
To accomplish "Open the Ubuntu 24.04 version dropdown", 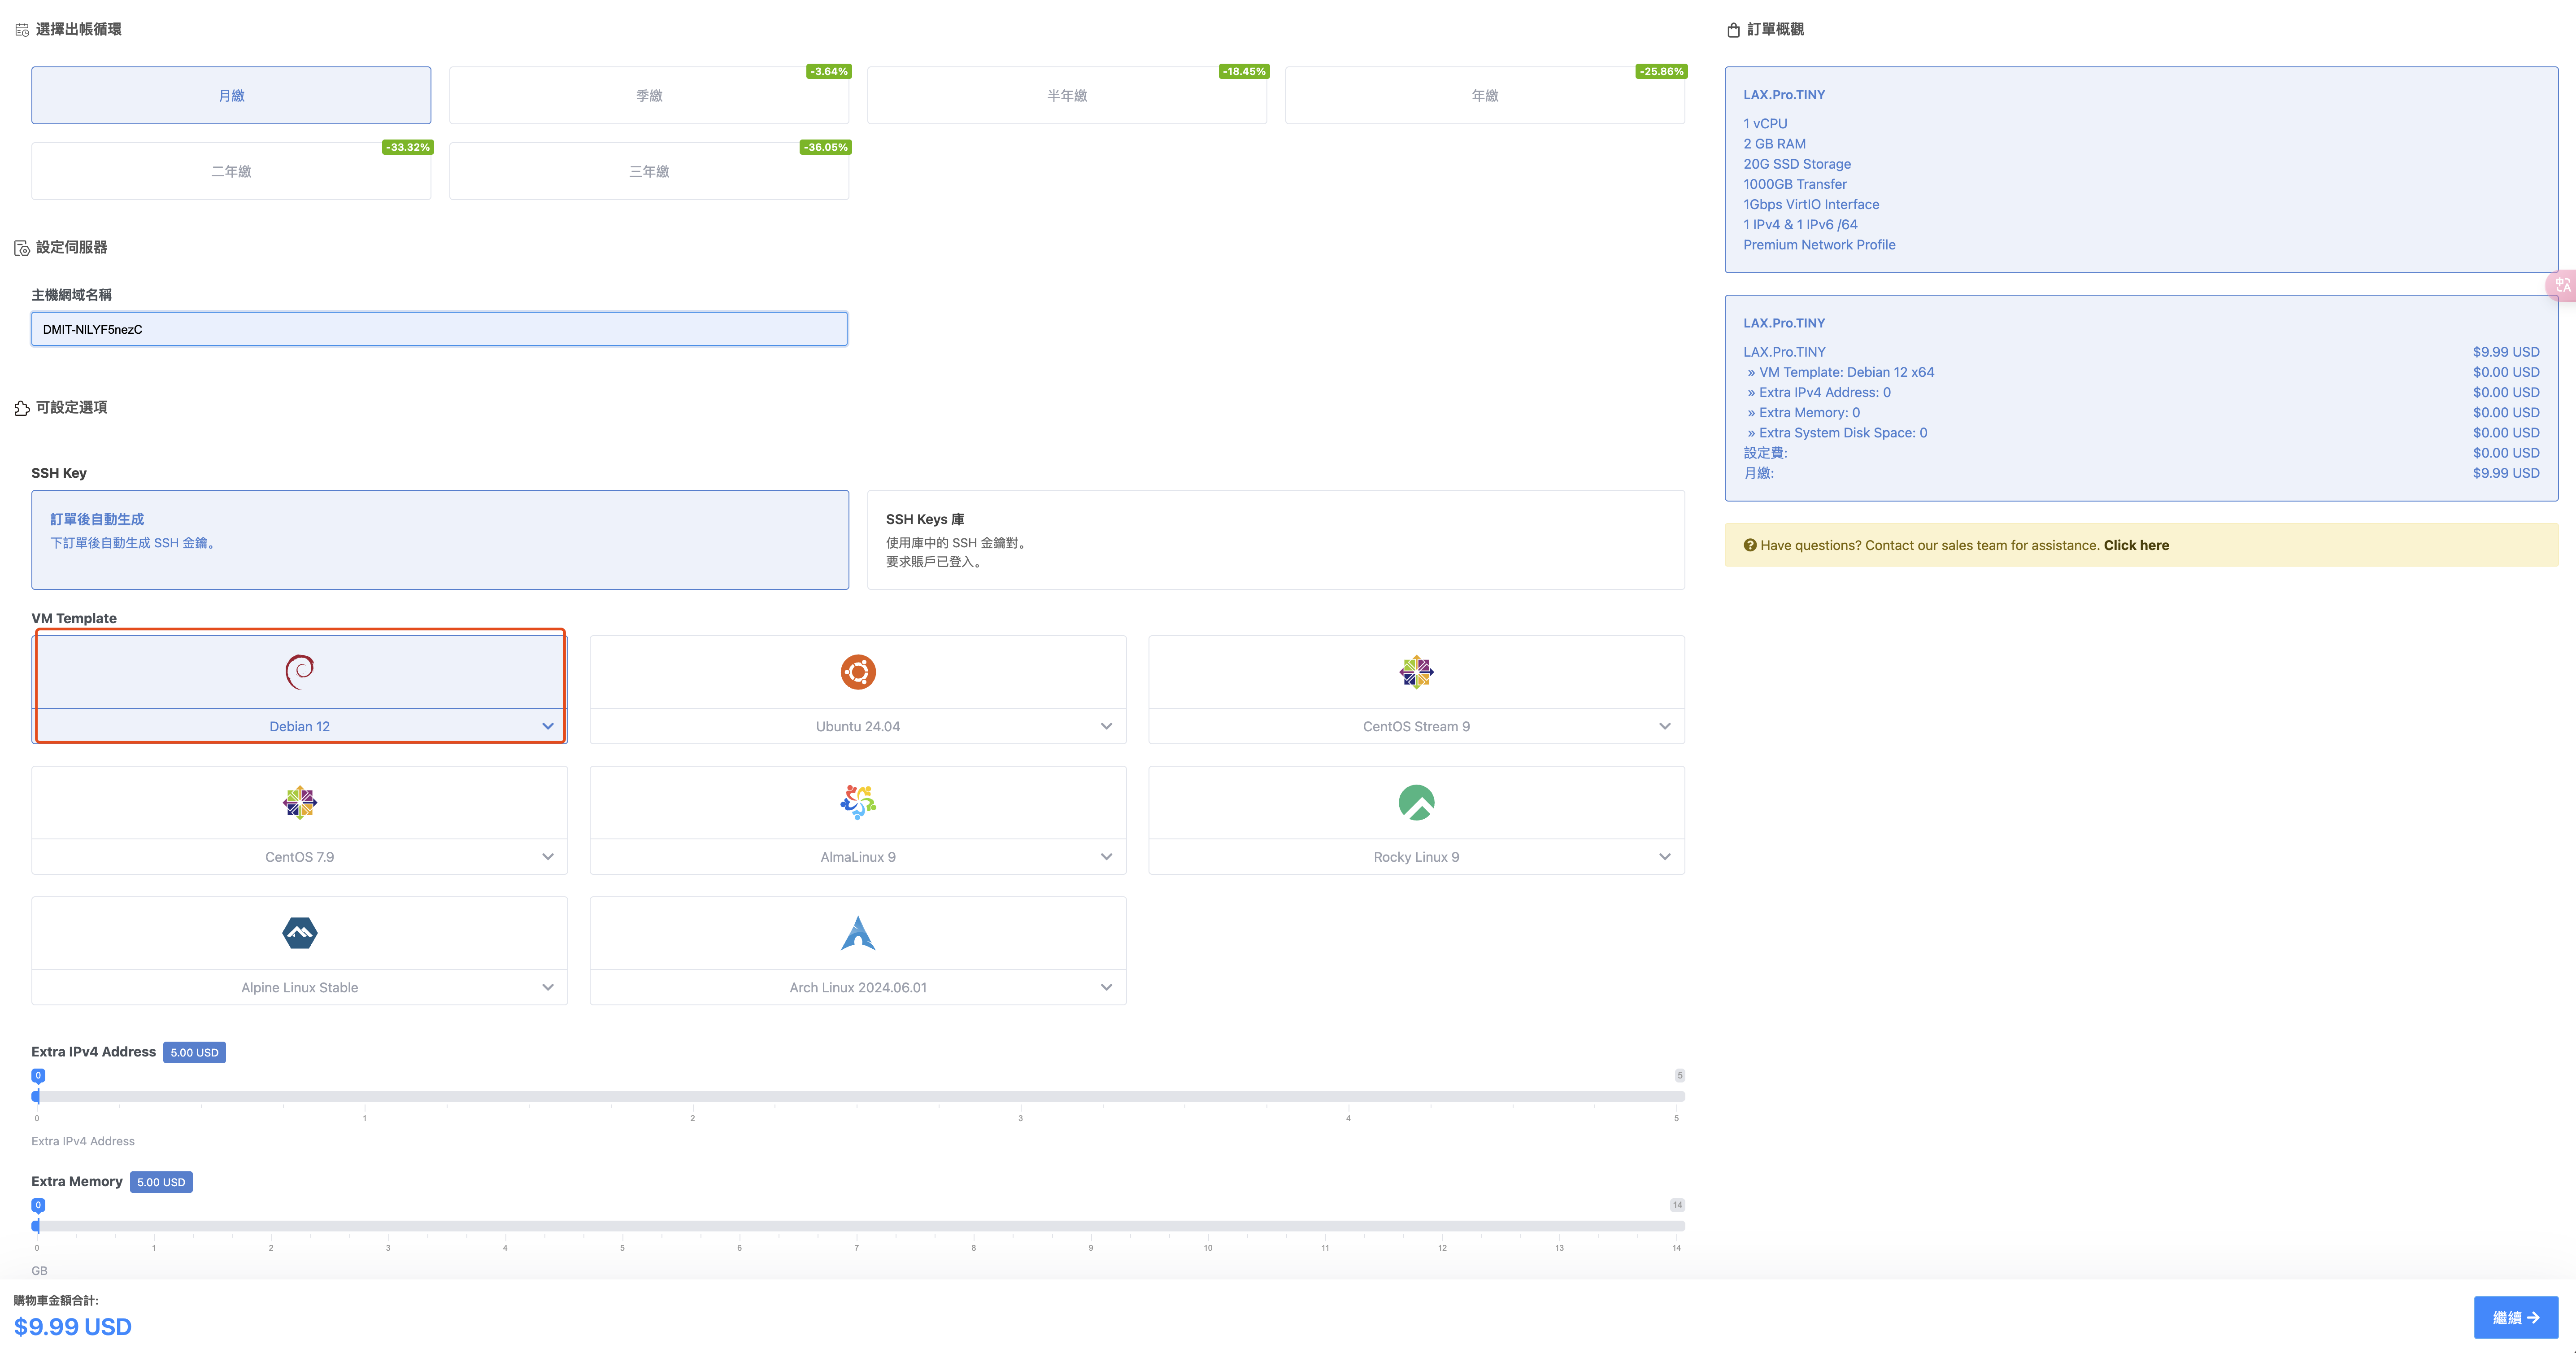I will click(1106, 726).
